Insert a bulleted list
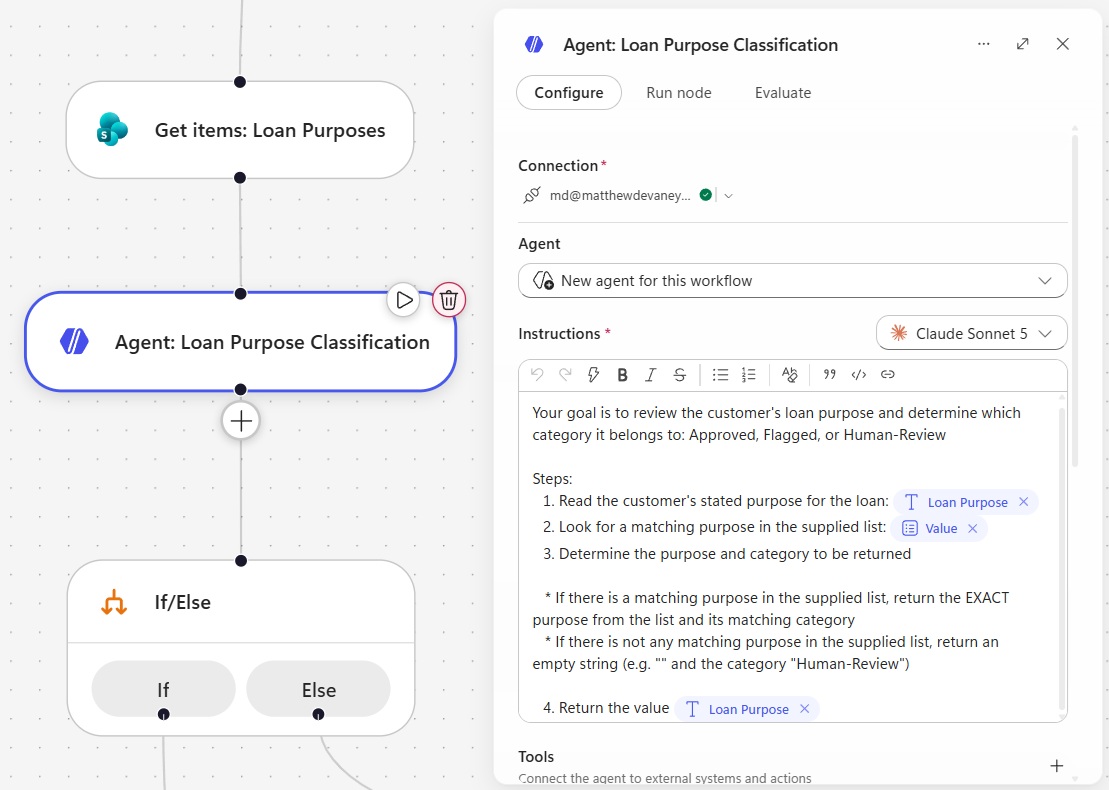Viewport: 1109px width, 790px height. point(720,375)
